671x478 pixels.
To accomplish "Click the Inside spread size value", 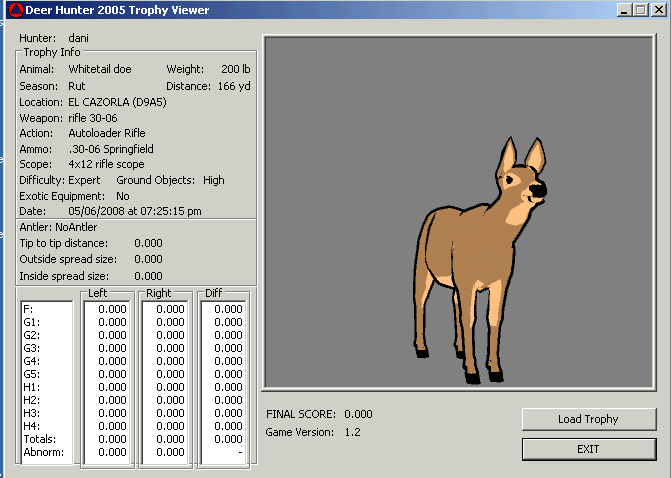I will click(x=148, y=276).
